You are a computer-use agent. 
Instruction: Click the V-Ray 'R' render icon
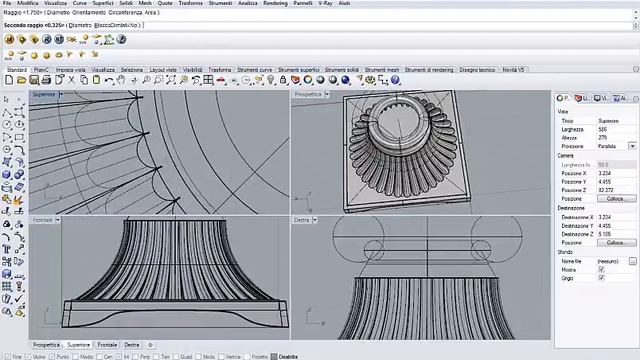click(x=47, y=40)
